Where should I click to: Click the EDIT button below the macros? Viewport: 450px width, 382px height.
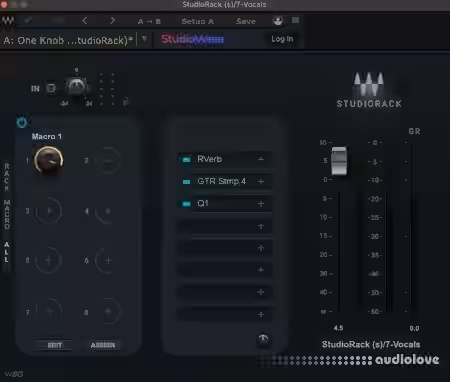pos(55,345)
